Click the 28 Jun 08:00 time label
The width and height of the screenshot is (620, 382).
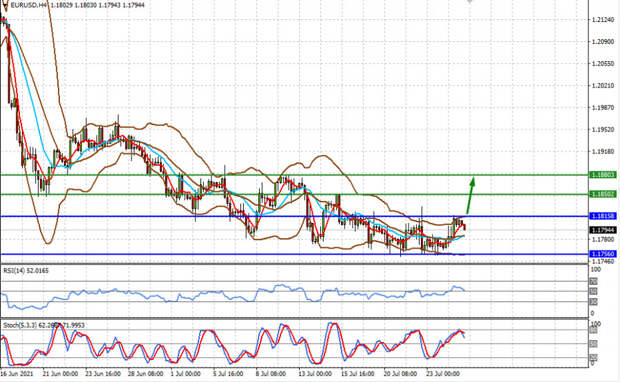[145, 374]
